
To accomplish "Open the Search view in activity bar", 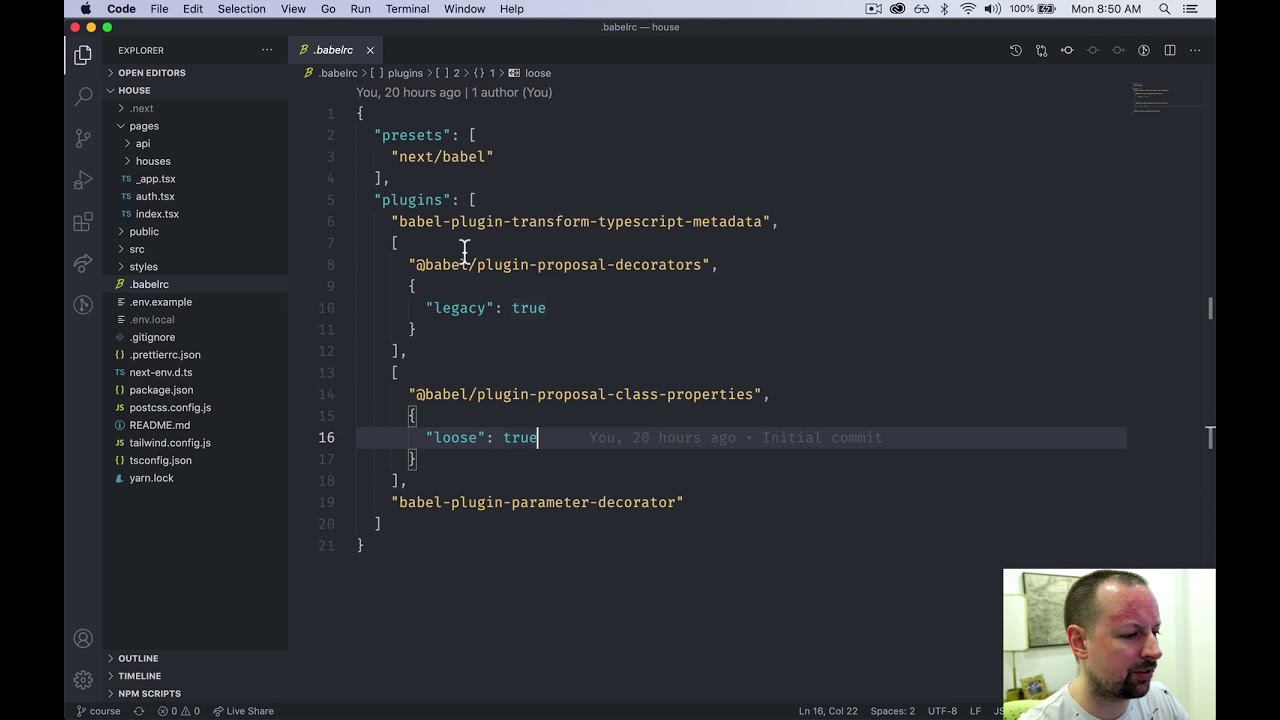I will coord(83,96).
